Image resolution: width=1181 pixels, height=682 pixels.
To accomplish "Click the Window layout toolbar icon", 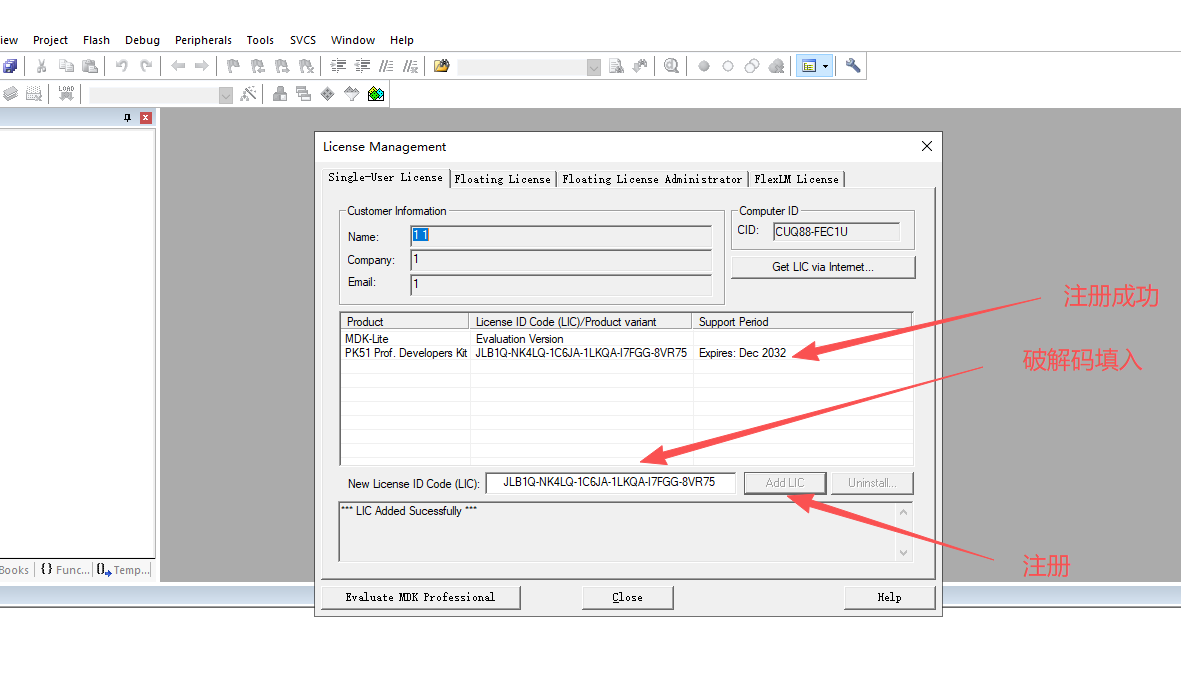I will (x=809, y=66).
